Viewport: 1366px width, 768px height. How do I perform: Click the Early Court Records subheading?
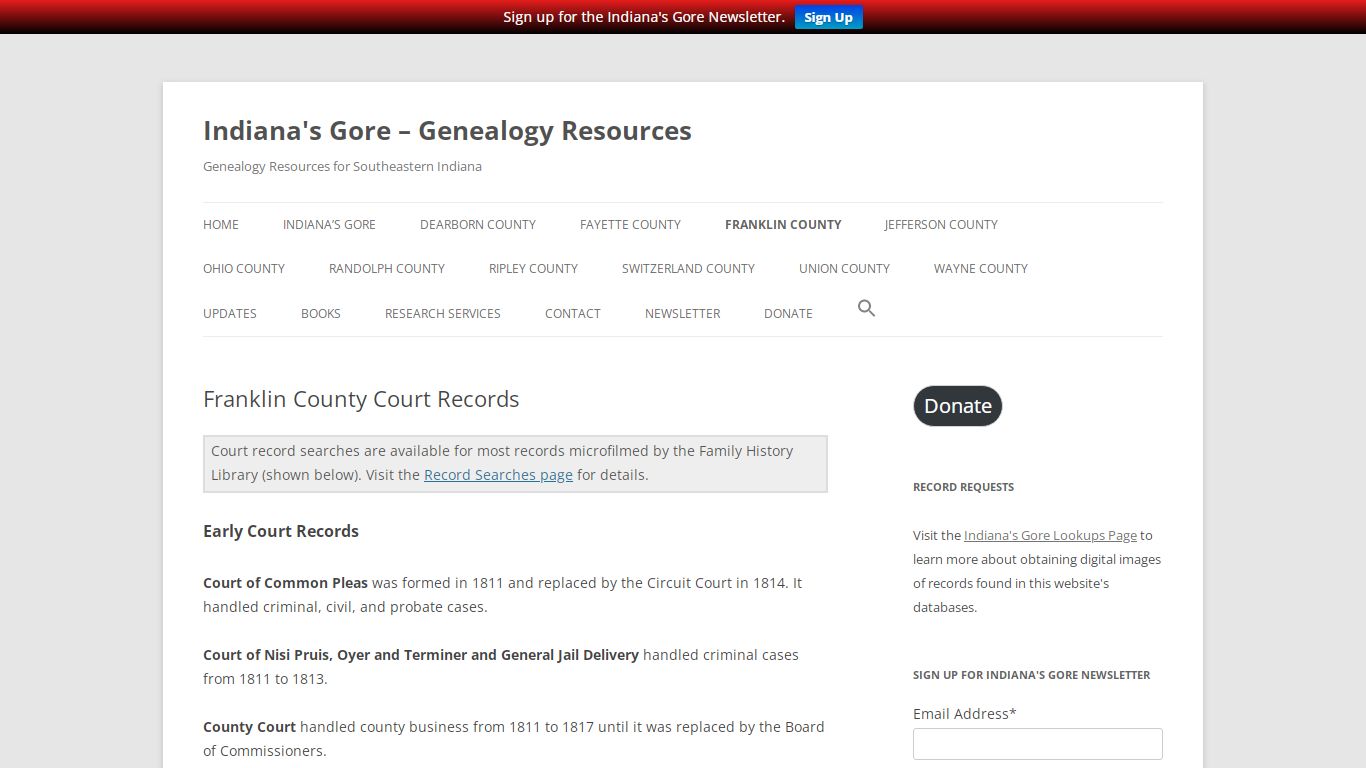(281, 531)
